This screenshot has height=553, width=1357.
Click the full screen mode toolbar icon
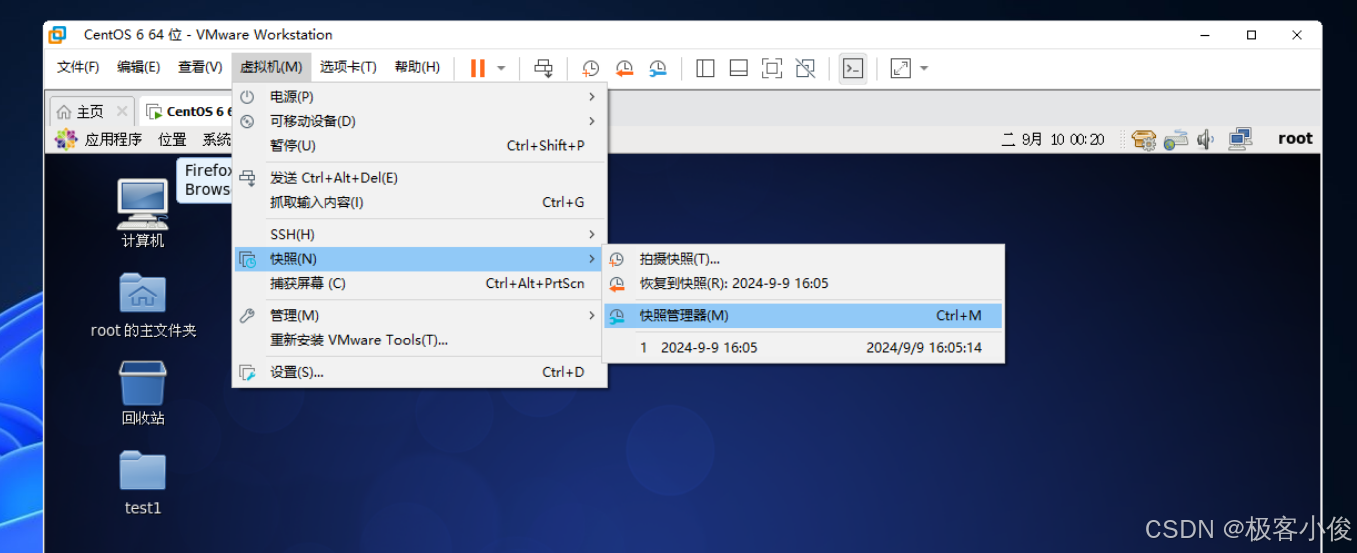[x=772, y=68]
